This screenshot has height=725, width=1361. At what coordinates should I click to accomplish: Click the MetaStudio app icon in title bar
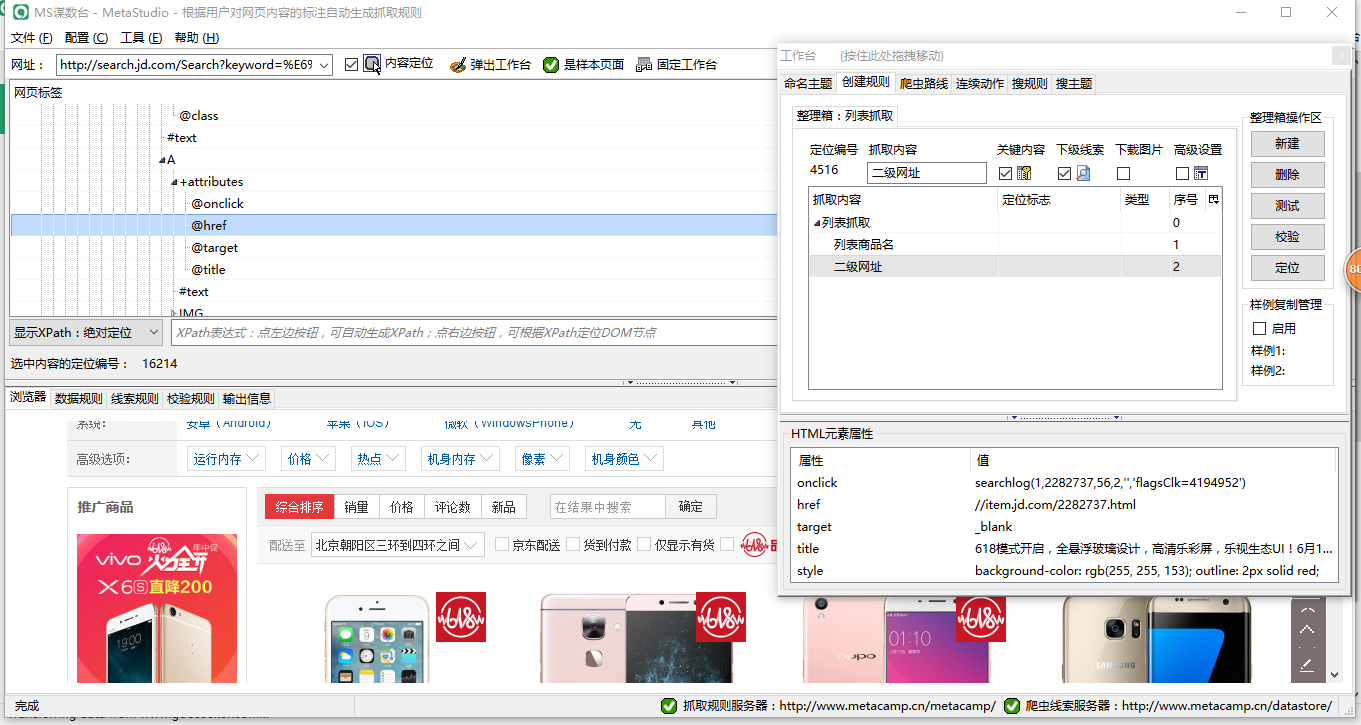[x=19, y=13]
